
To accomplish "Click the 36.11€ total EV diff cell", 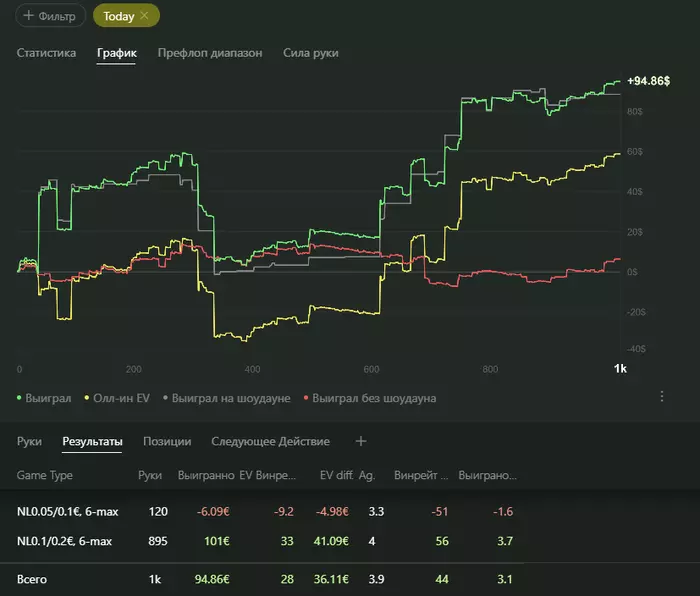I will [x=331, y=579].
